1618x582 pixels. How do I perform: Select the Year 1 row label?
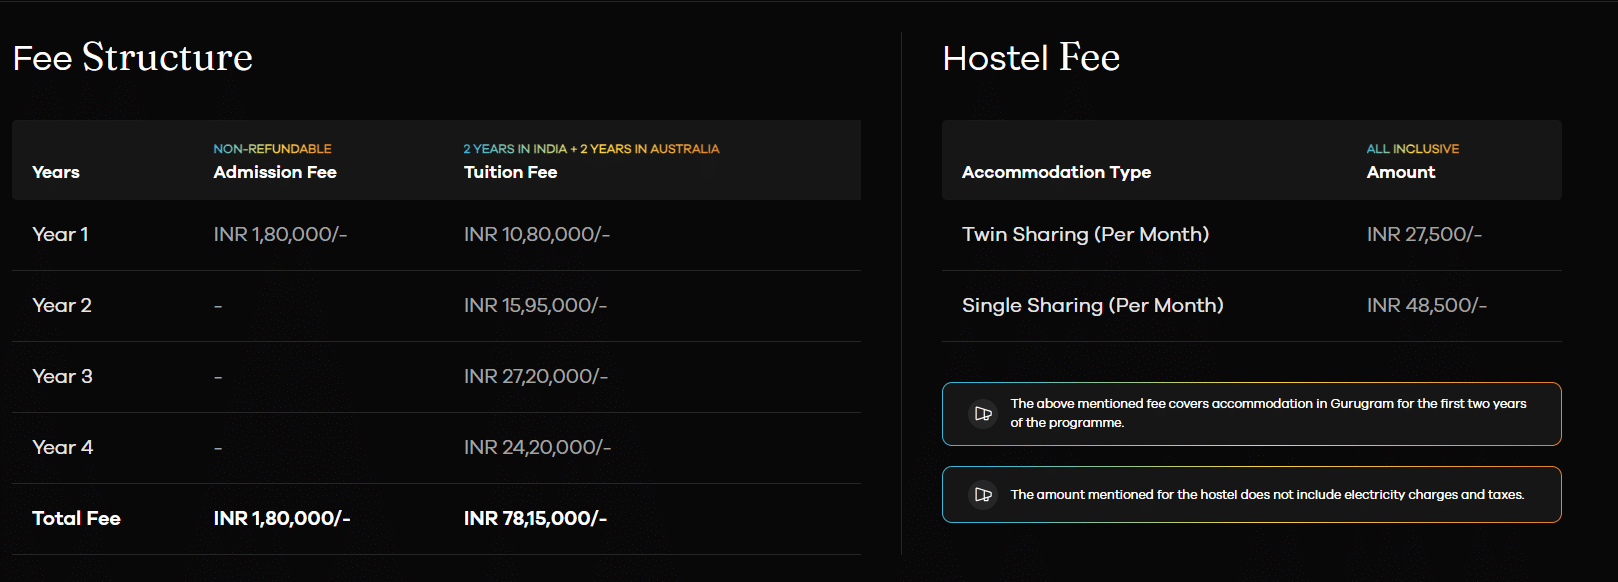(60, 234)
